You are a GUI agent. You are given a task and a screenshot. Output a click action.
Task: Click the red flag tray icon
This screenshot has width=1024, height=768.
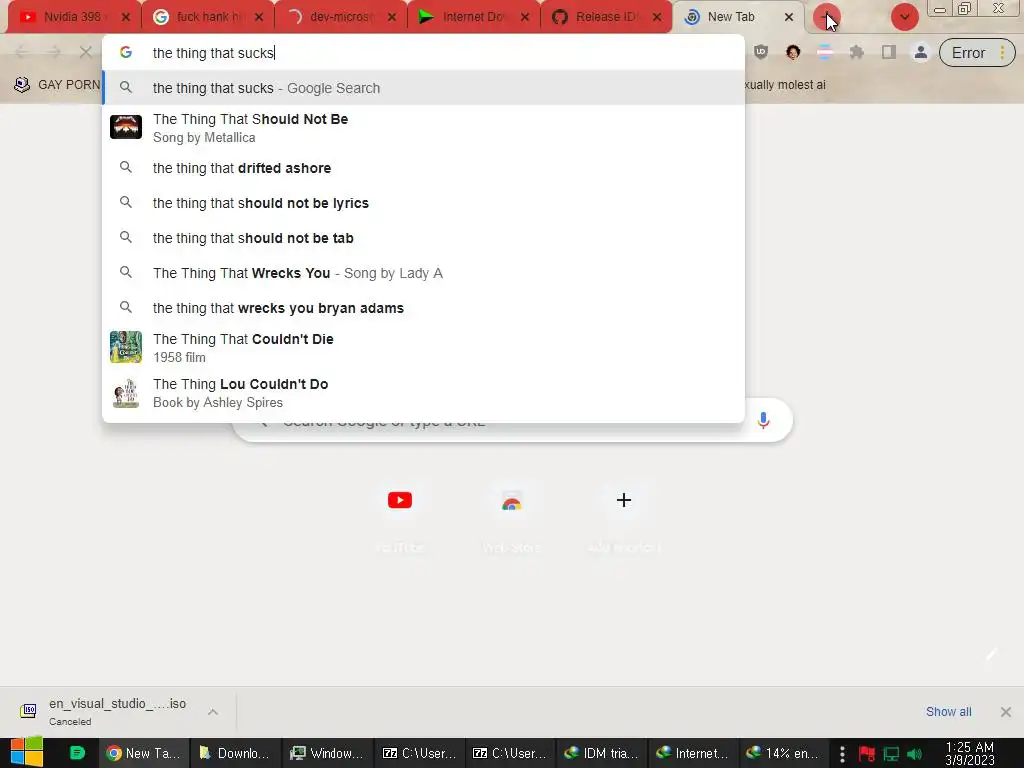pos(867,754)
